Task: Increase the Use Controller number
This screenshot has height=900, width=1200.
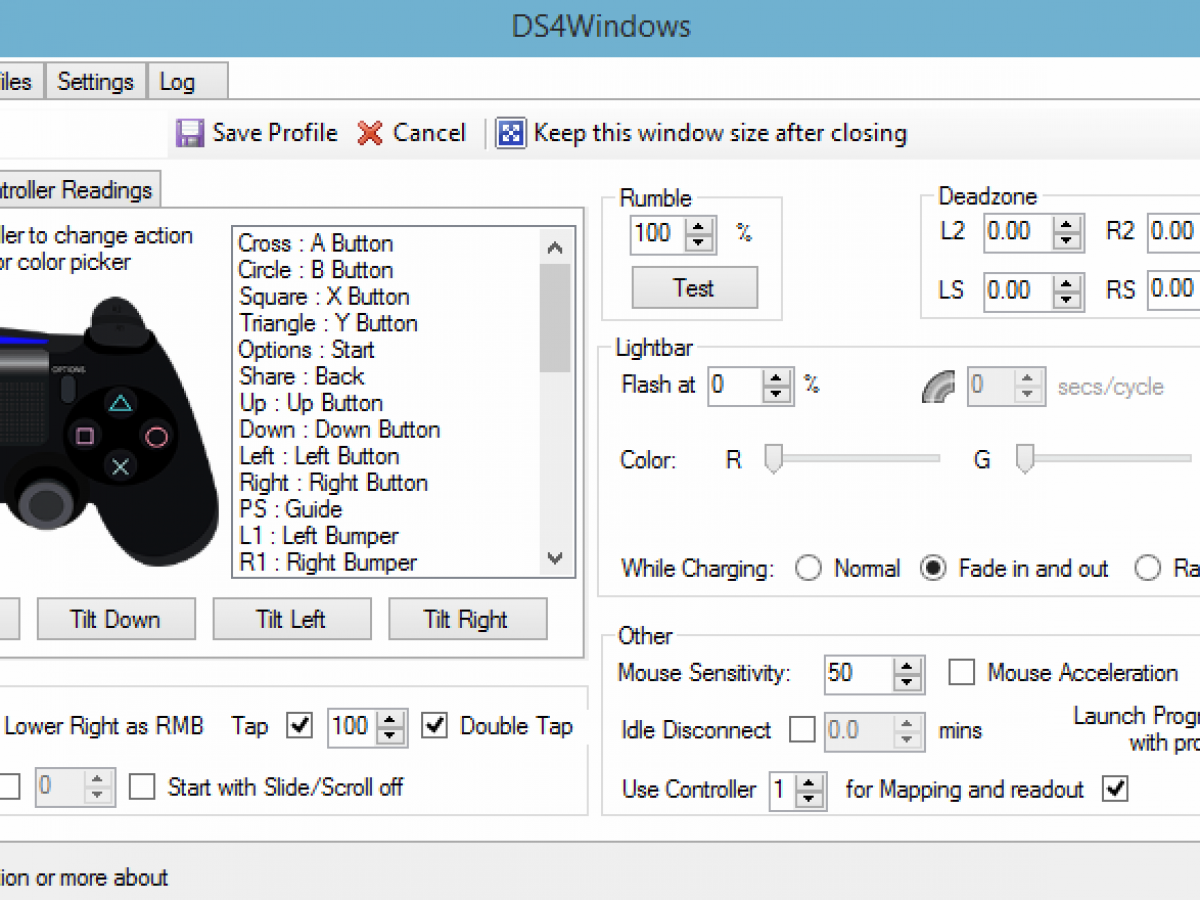Action: click(811, 782)
